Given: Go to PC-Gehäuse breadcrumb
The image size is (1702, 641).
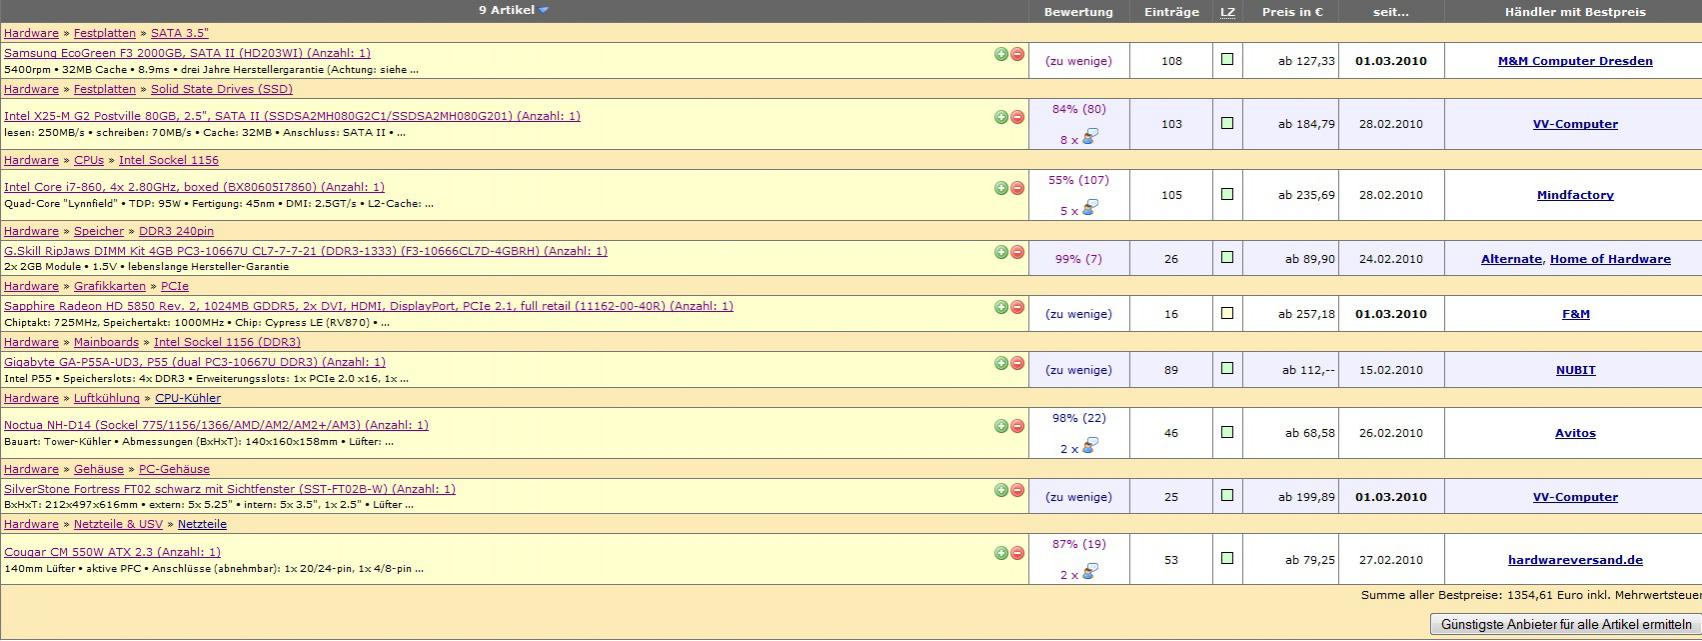Looking at the screenshot, I should click(x=174, y=469).
